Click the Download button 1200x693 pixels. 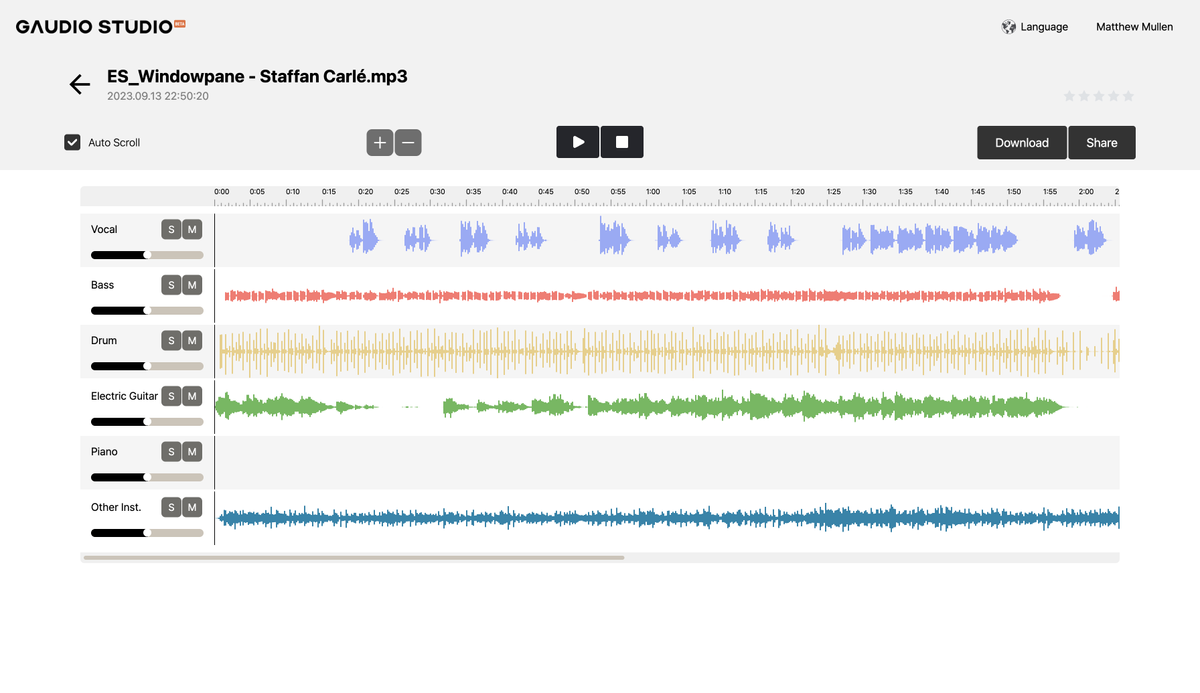[x=1021, y=142]
